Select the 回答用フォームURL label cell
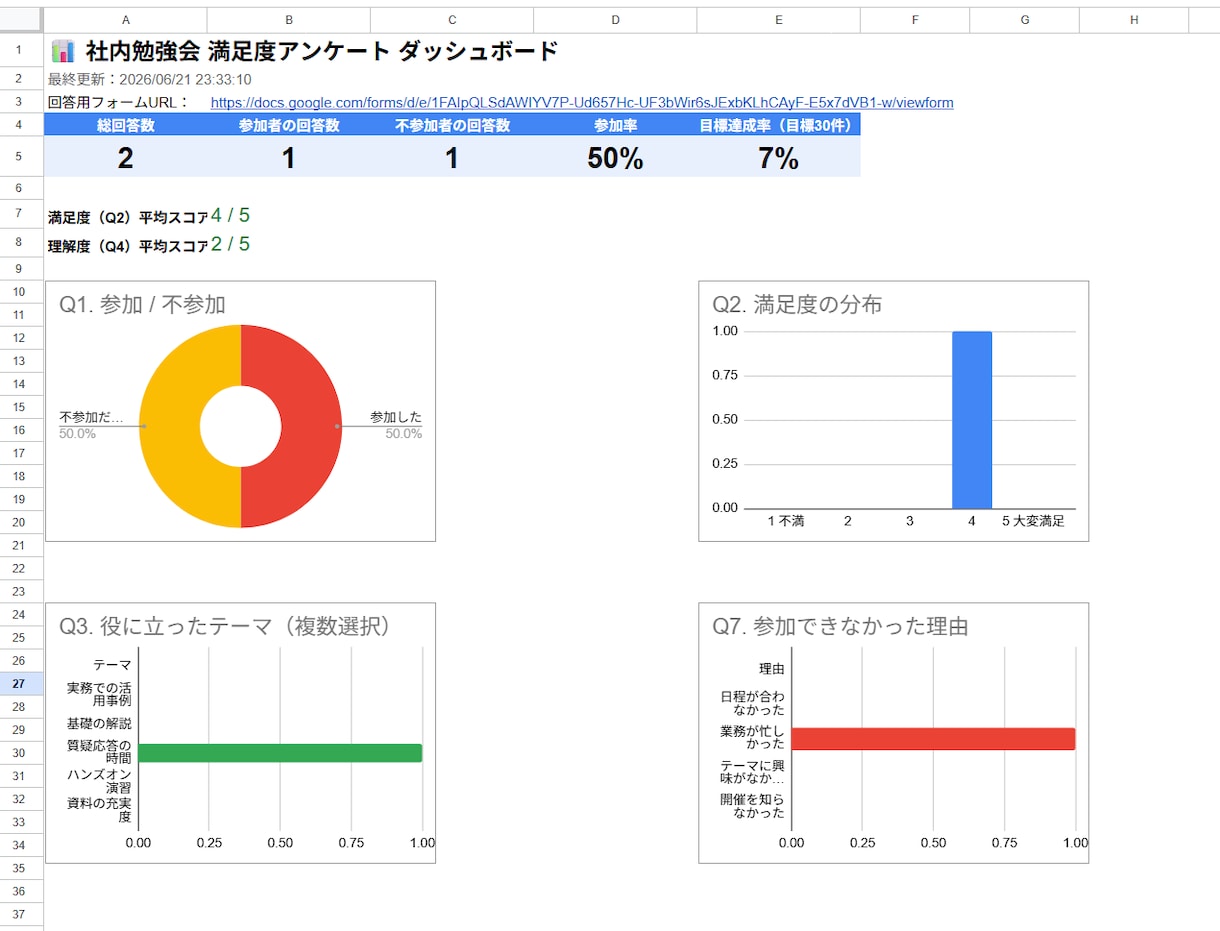This screenshot has height=931, width=1220. click(118, 102)
